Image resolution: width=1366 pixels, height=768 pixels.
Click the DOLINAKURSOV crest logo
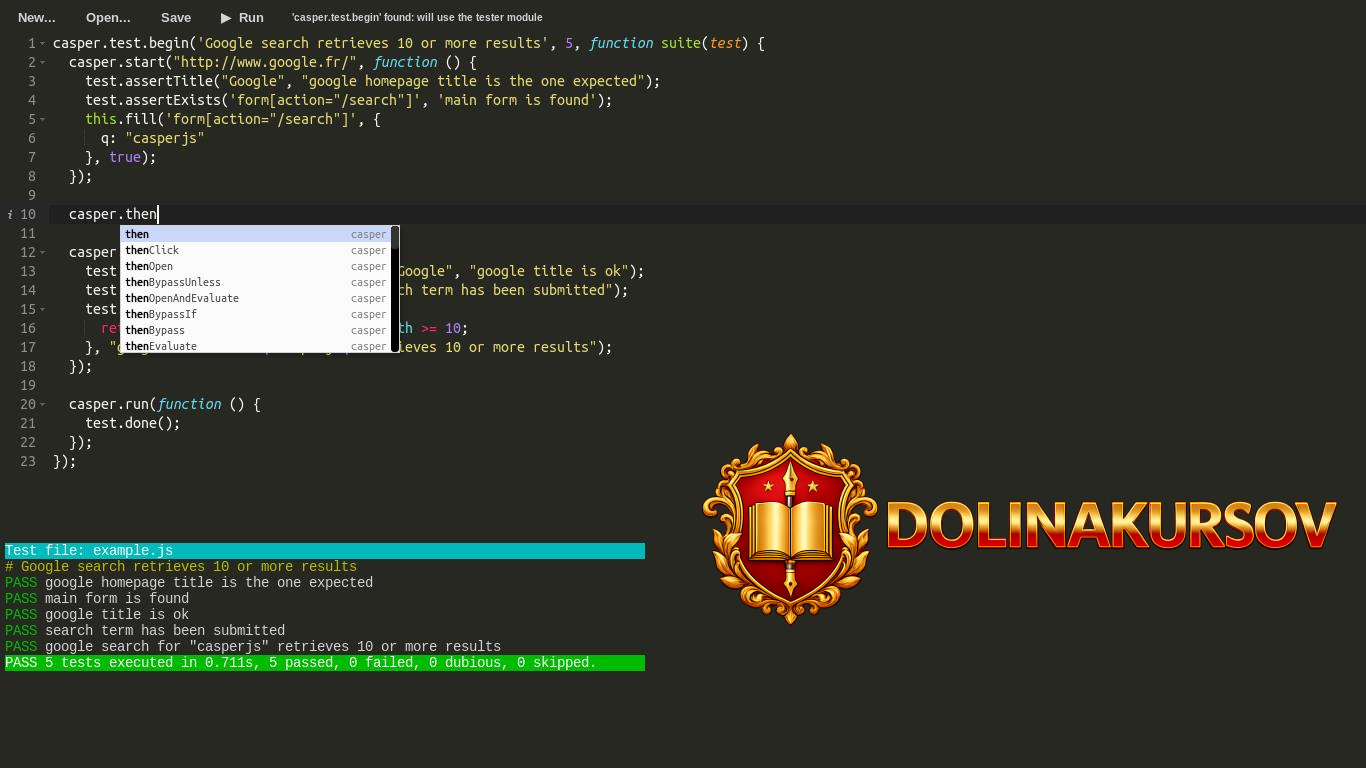pyautogui.click(x=790, y=527)
